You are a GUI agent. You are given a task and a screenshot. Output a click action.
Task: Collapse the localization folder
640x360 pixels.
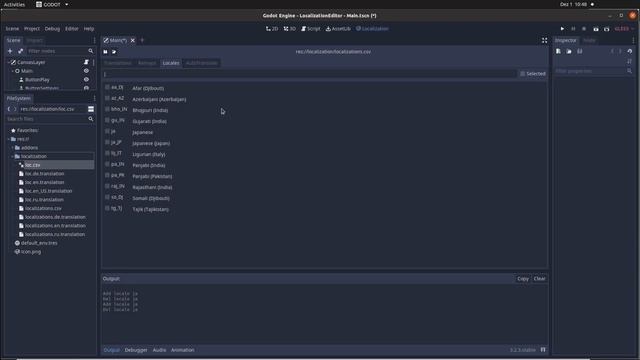[13, 156]
